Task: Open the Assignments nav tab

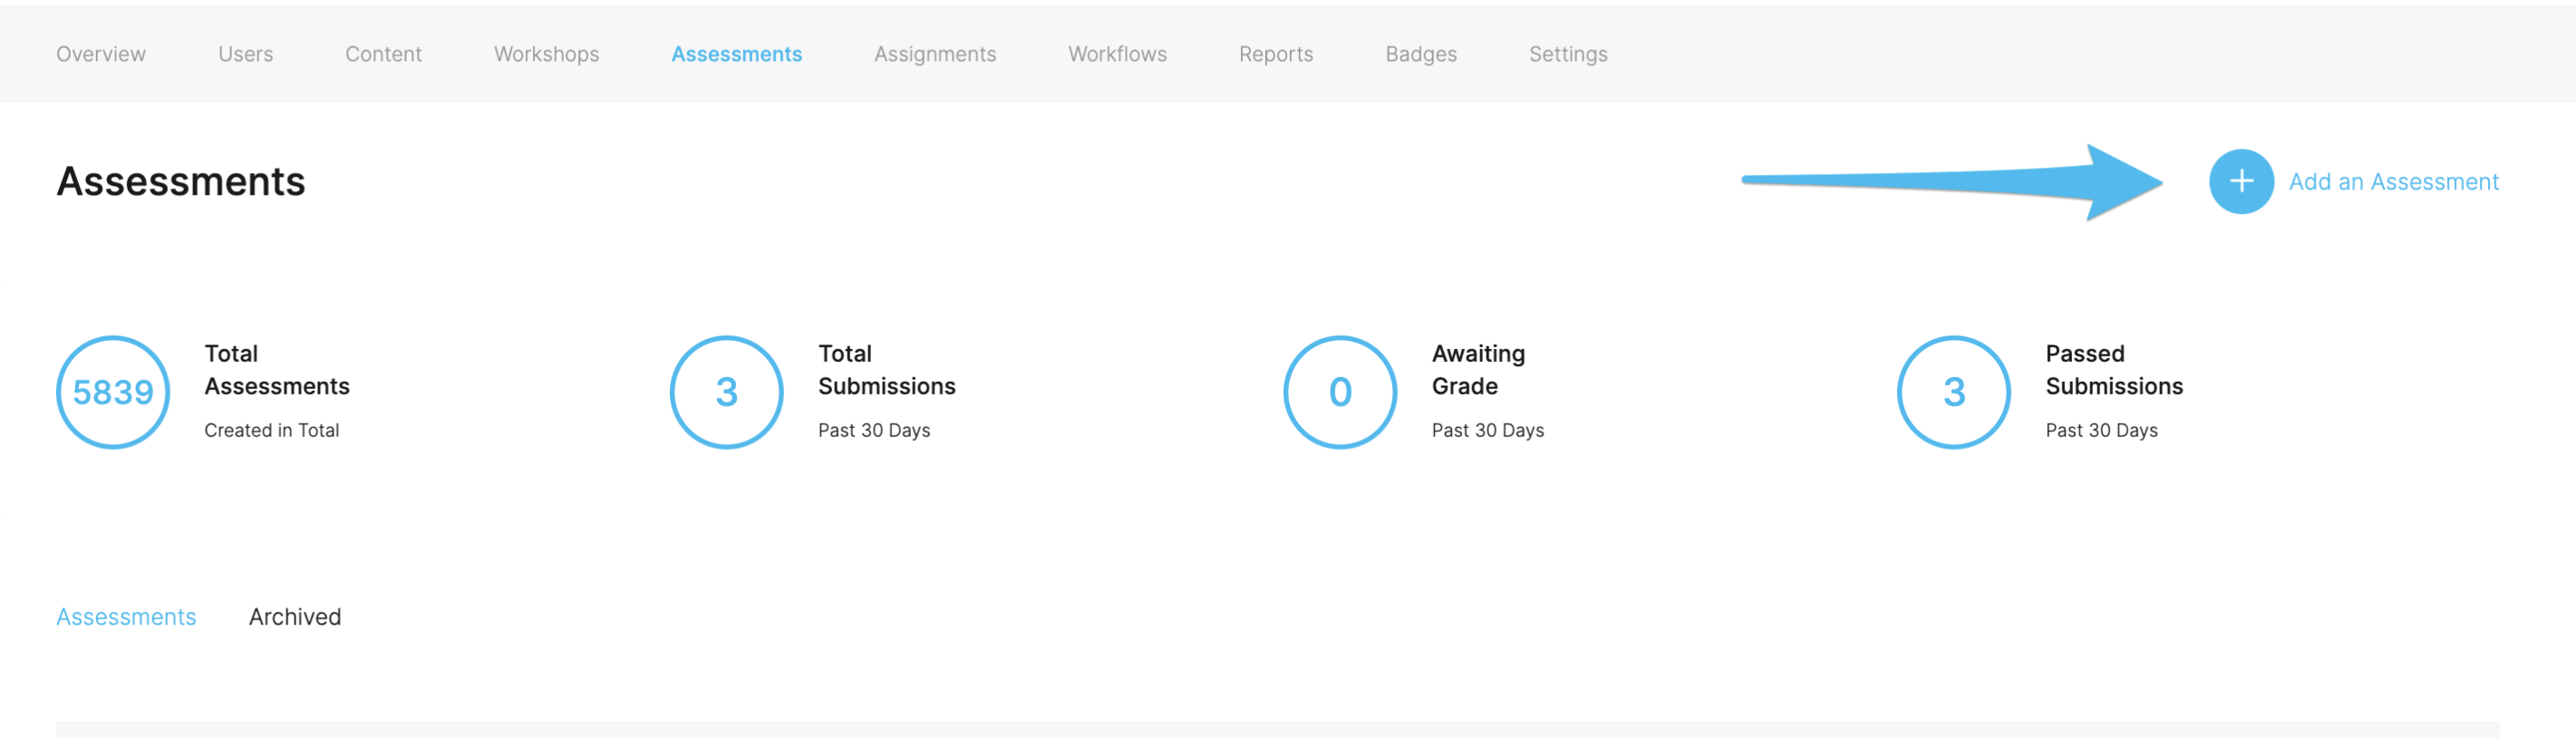Action: (935, 54)
